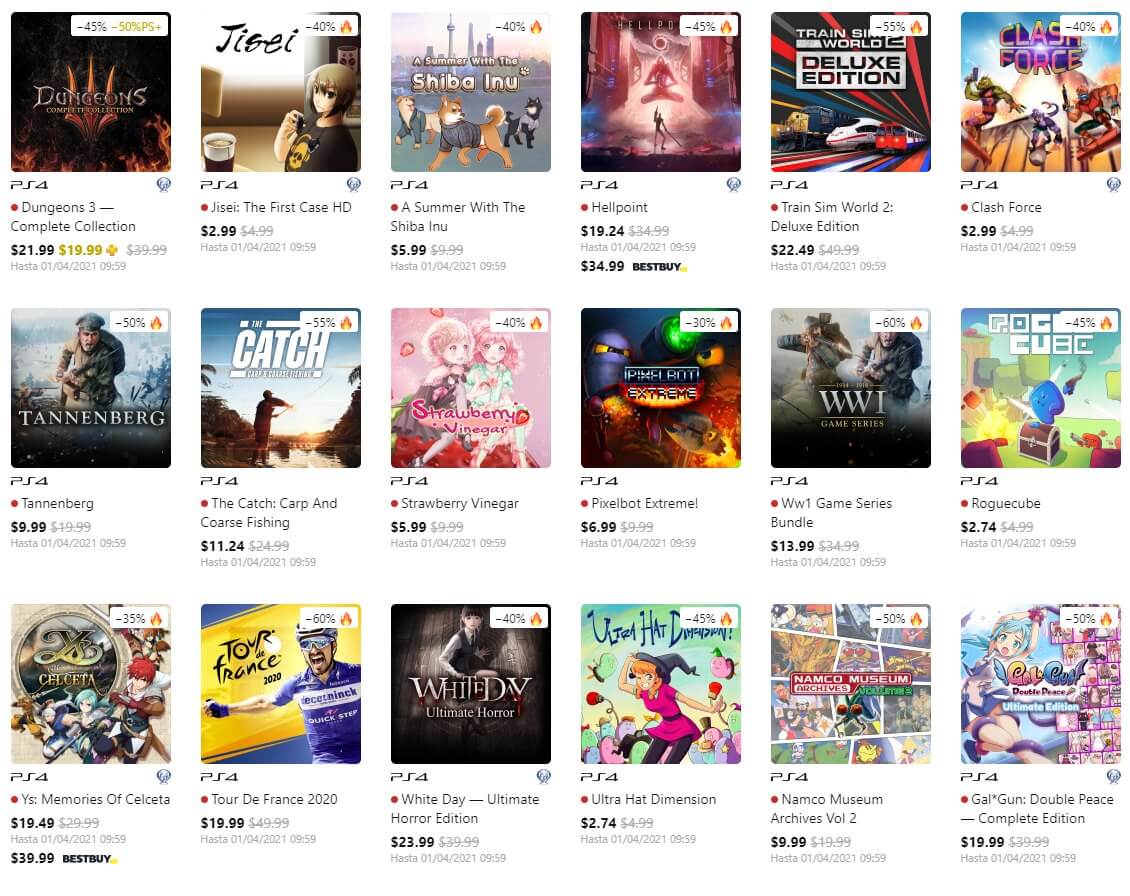Click the Best Buy logo under Ys: Memories of Celceta
This screenshot has height=896, width=1130.
pos(89,859)
